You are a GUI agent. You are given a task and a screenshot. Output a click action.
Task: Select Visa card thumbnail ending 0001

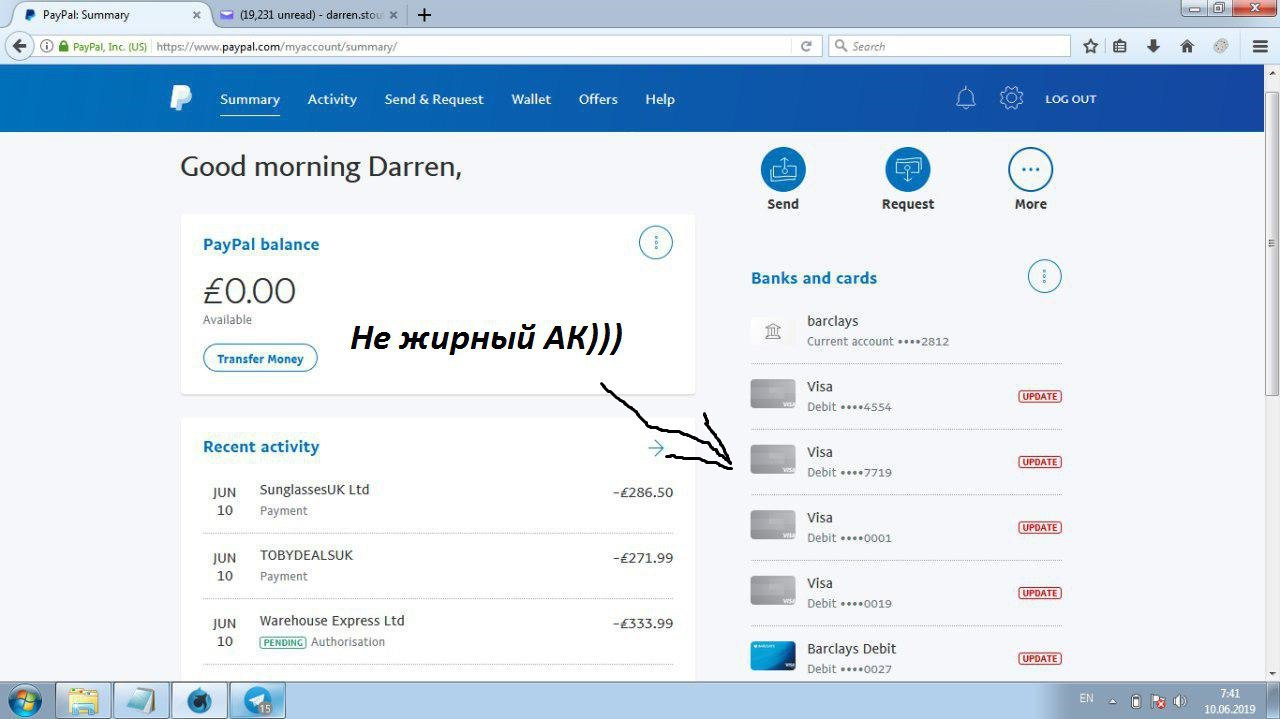(773, 526)
